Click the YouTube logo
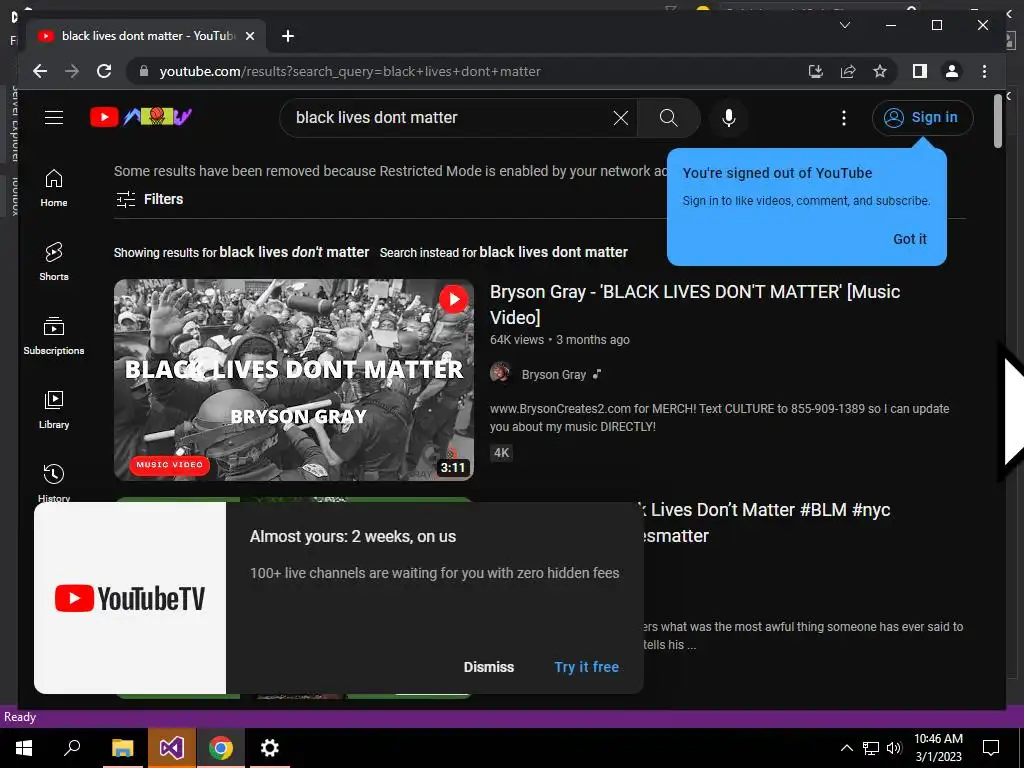 point(141,117)
